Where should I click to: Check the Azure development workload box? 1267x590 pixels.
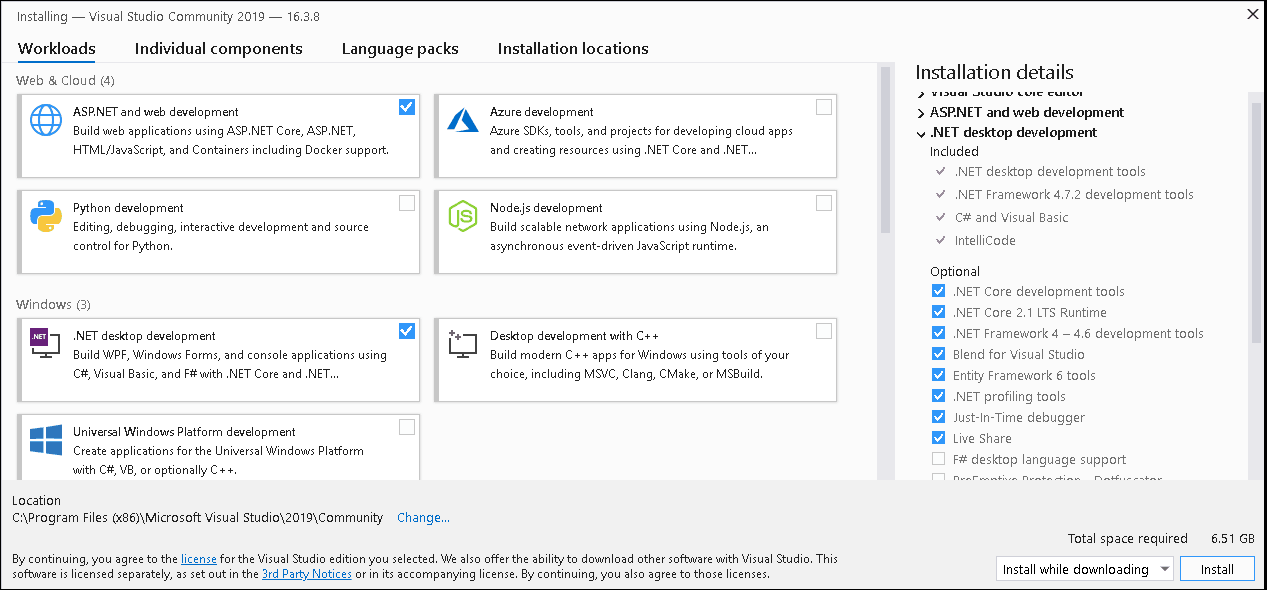point(823,107)
